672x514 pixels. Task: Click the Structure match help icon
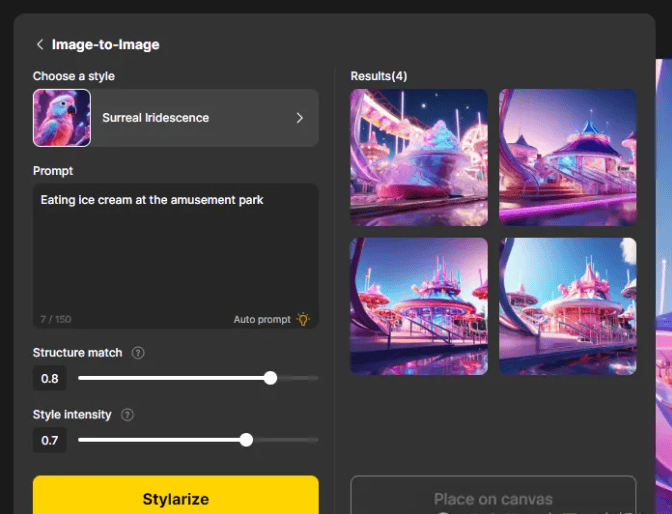point(138,353)
